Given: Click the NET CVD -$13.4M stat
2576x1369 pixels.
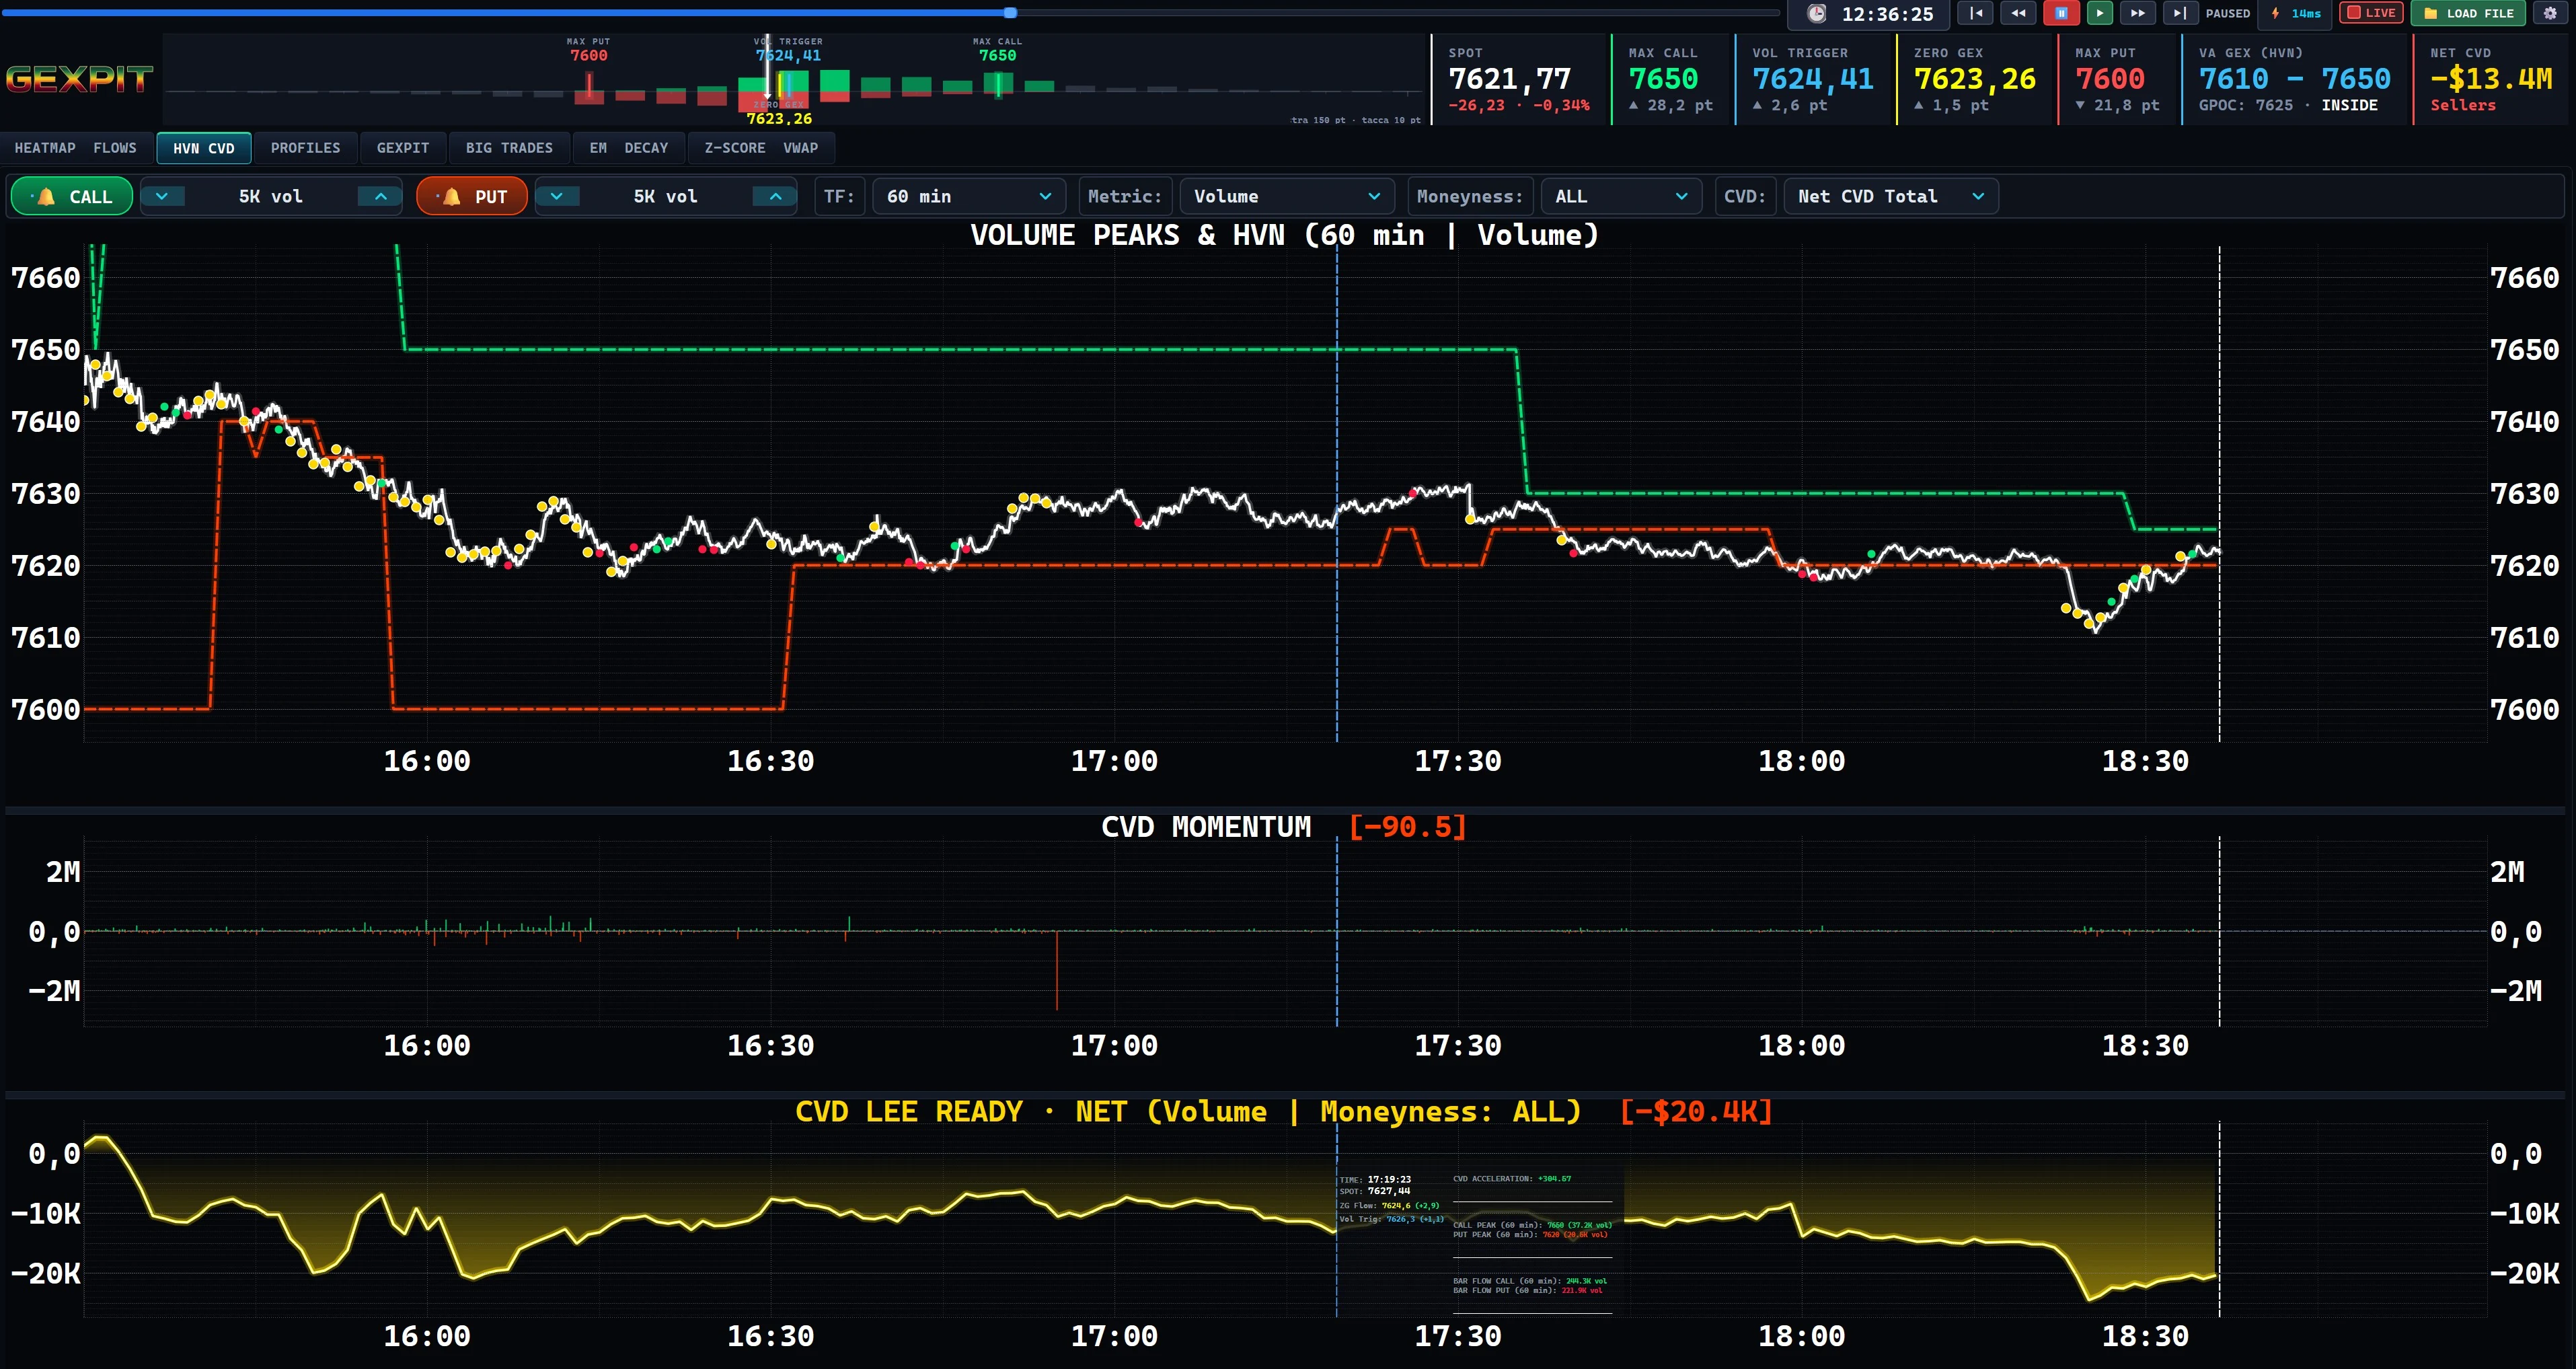Looking at the screenshot, I should [2491, 79].
